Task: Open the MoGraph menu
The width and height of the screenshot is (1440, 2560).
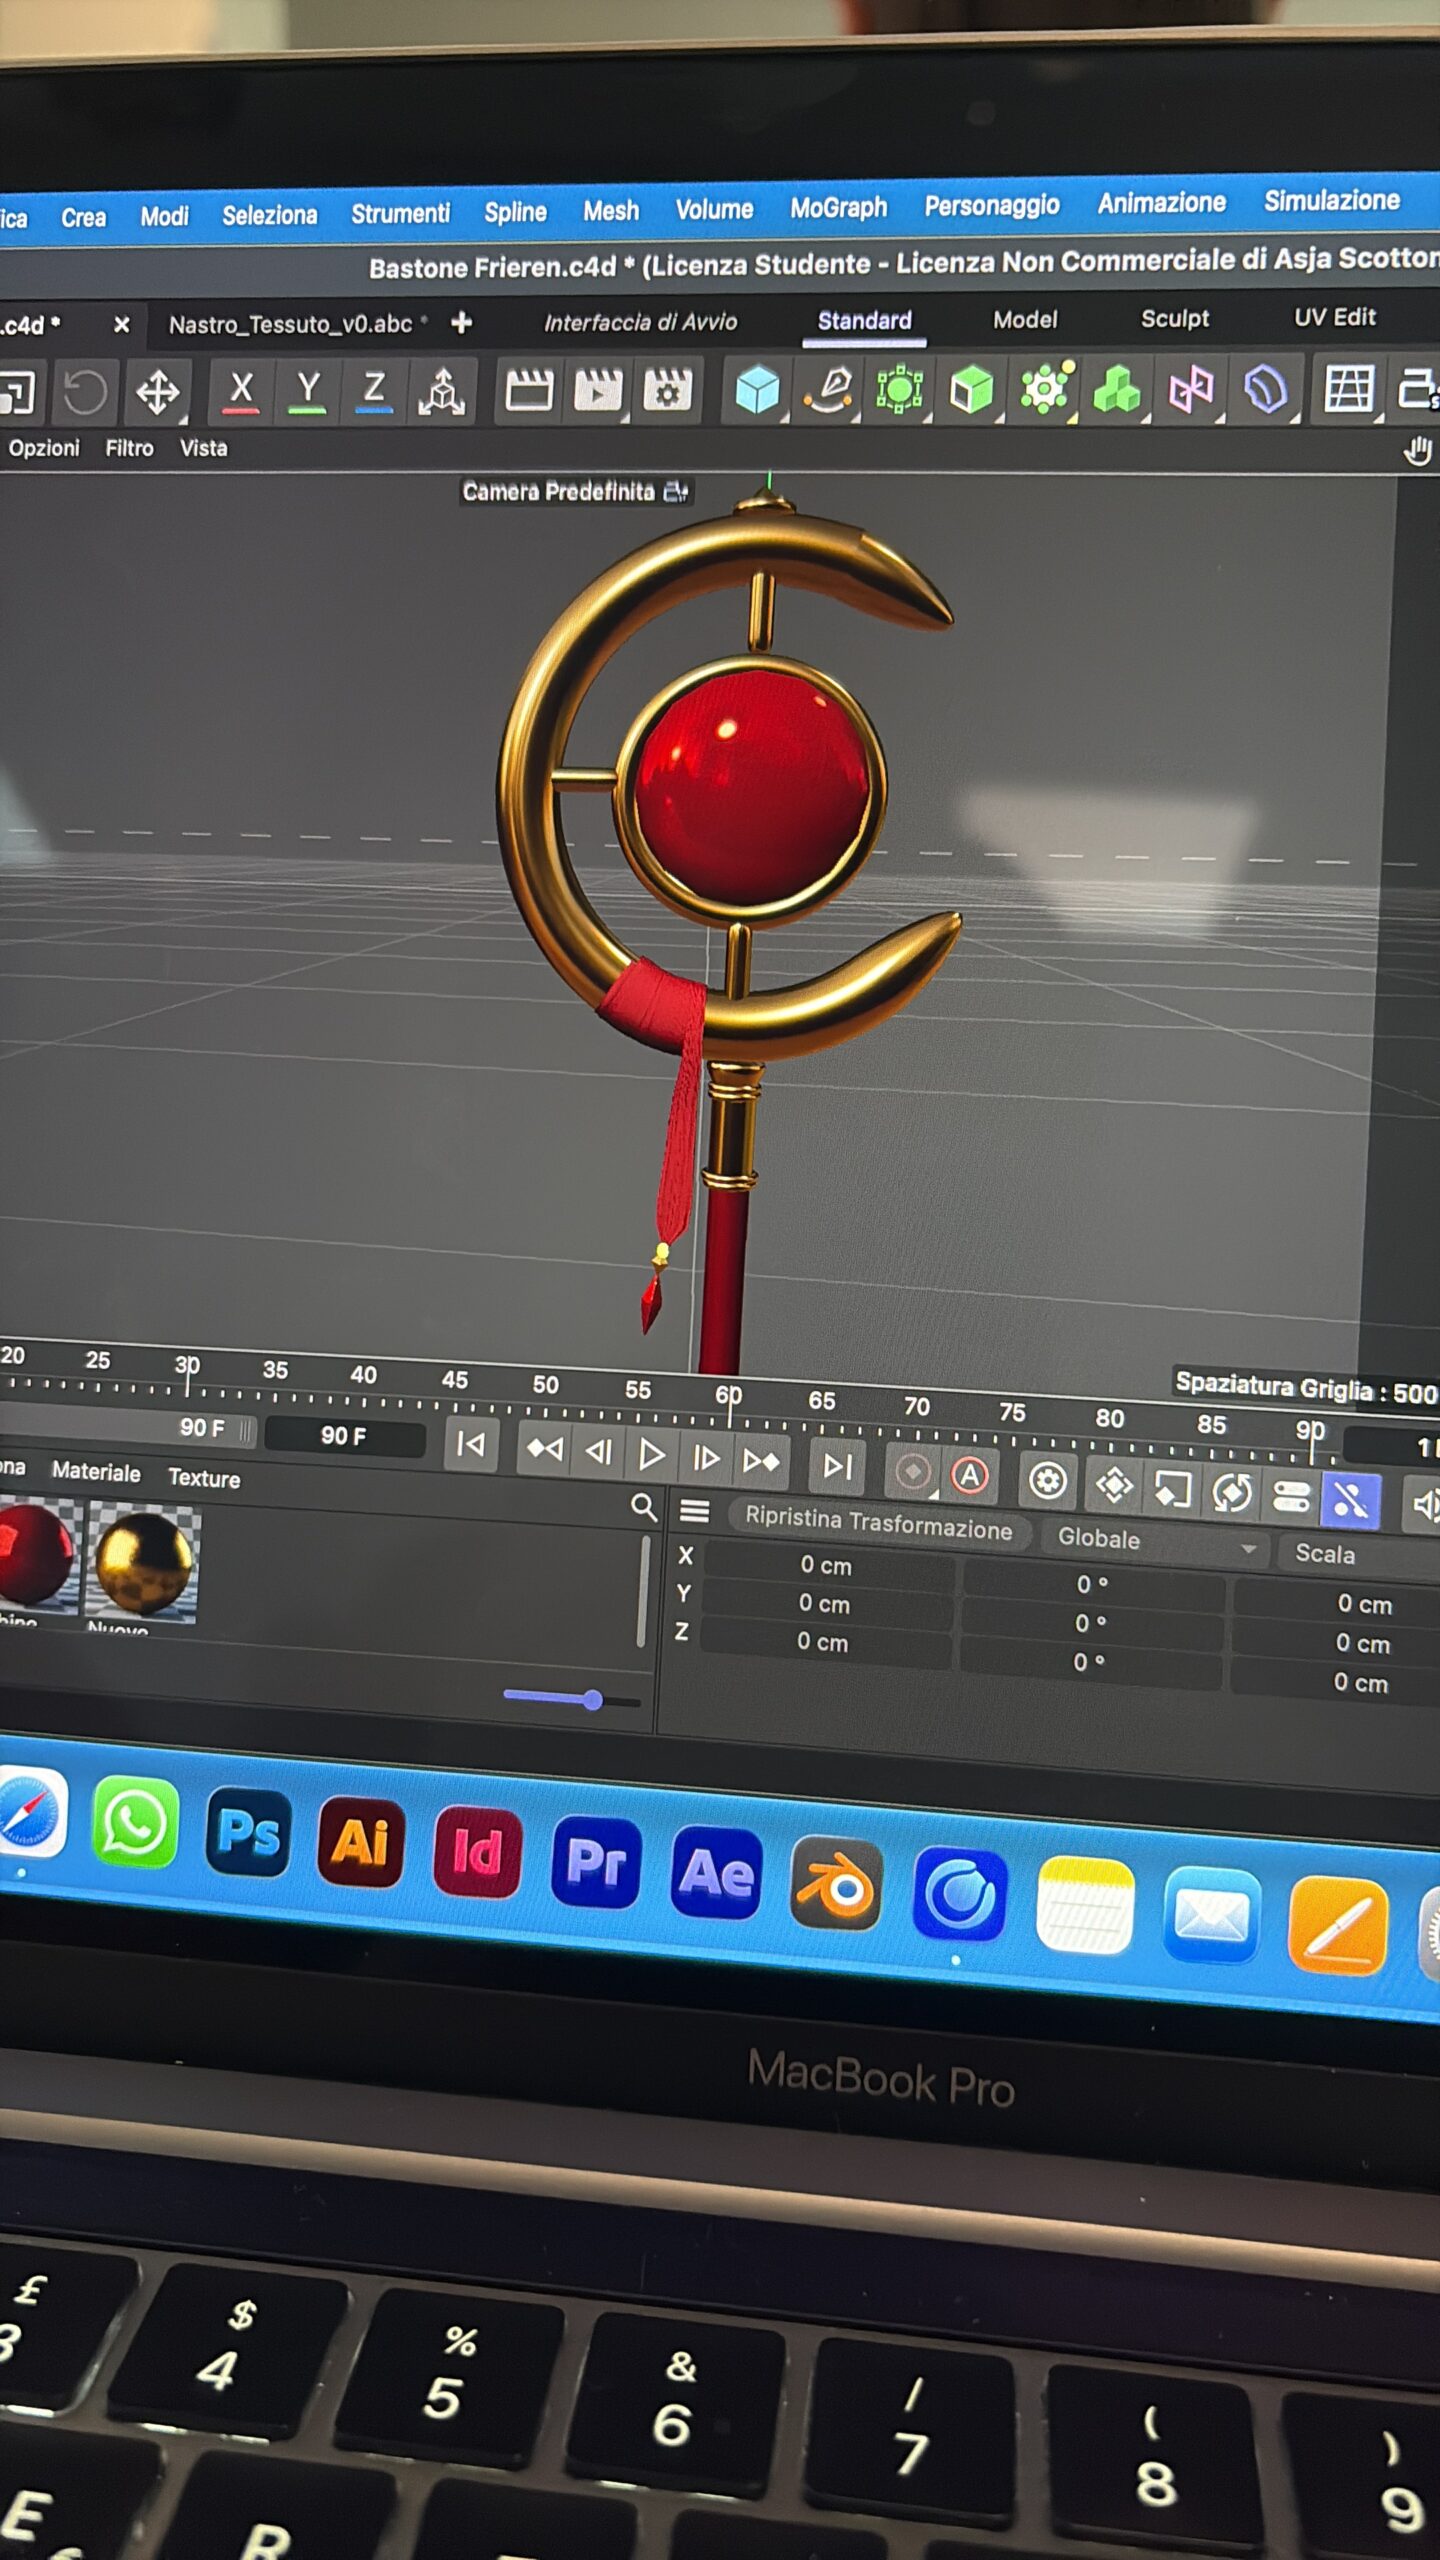Action: pyautogui.click(x=839, y=208)
